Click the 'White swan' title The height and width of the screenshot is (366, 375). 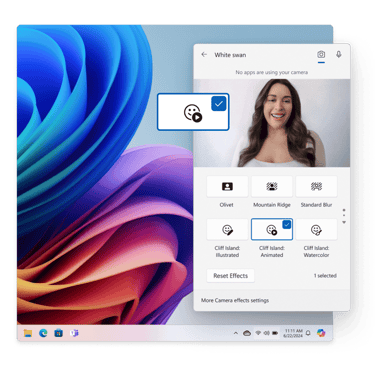point(230,55)
